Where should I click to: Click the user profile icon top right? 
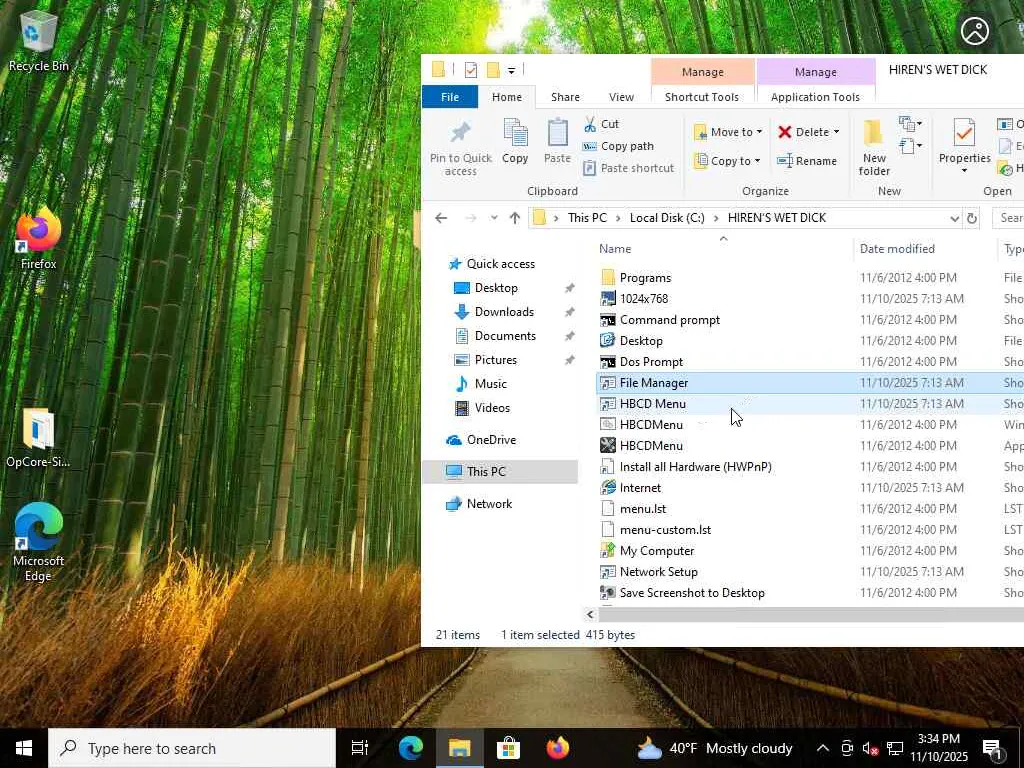974,31
